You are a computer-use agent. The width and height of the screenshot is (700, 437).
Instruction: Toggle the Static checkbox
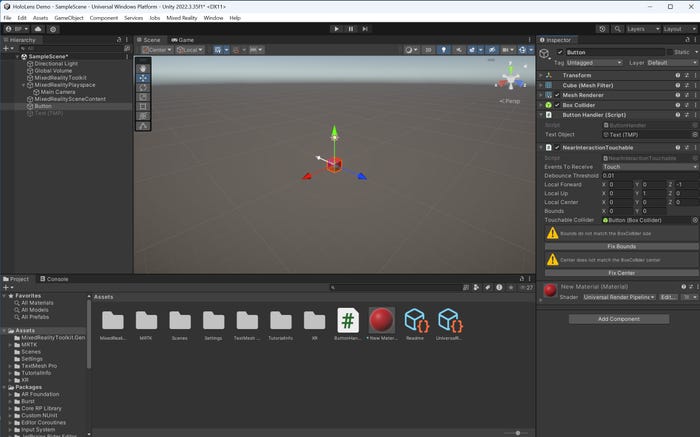pyautogui.click(x=669, y=52)
